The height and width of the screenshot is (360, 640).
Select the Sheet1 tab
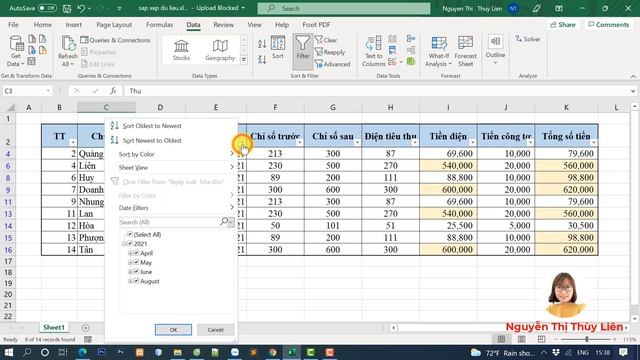(54, 328)
